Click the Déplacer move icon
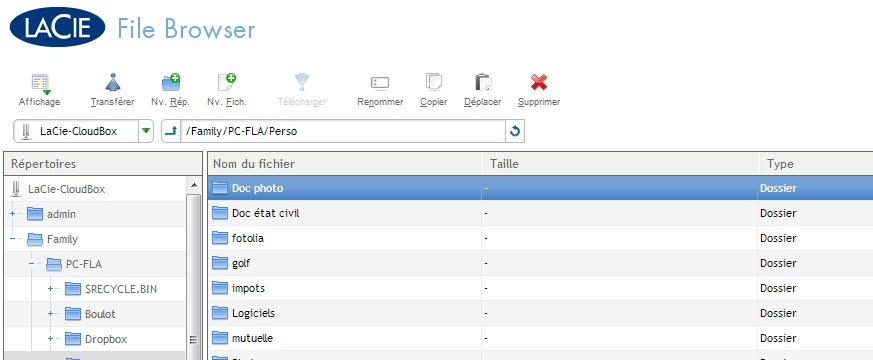The width and height of the screenshot is (873, 360). (x=483, y=82)
